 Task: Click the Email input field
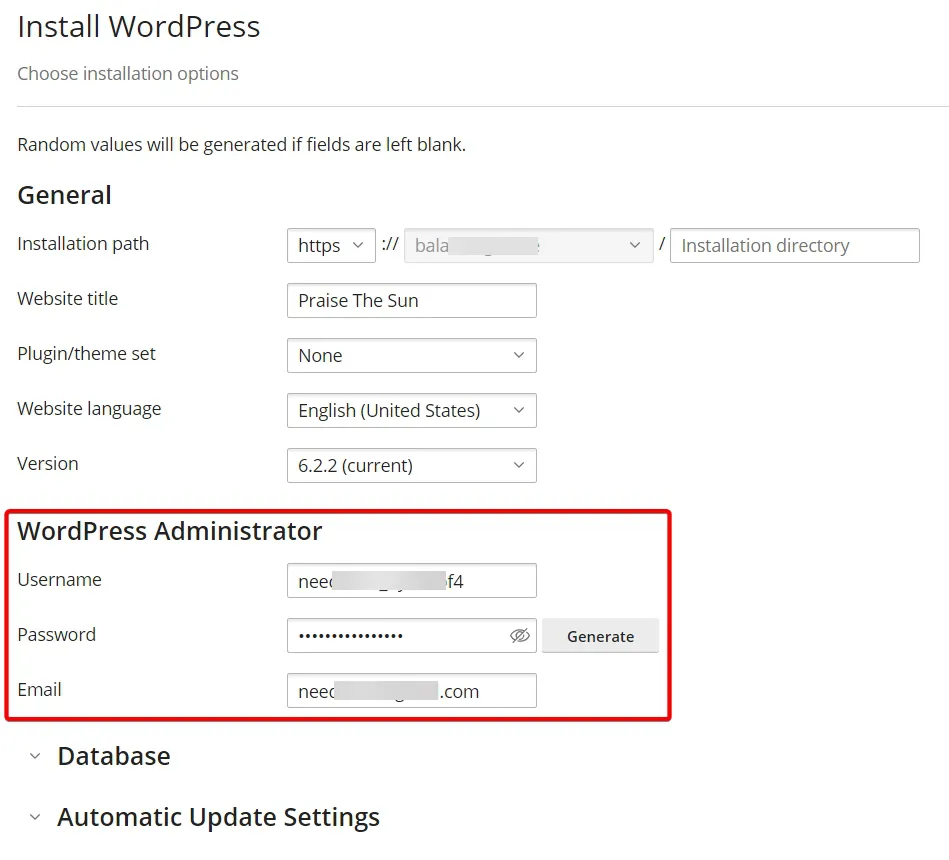pyautogui.click(x=412, y=691)
